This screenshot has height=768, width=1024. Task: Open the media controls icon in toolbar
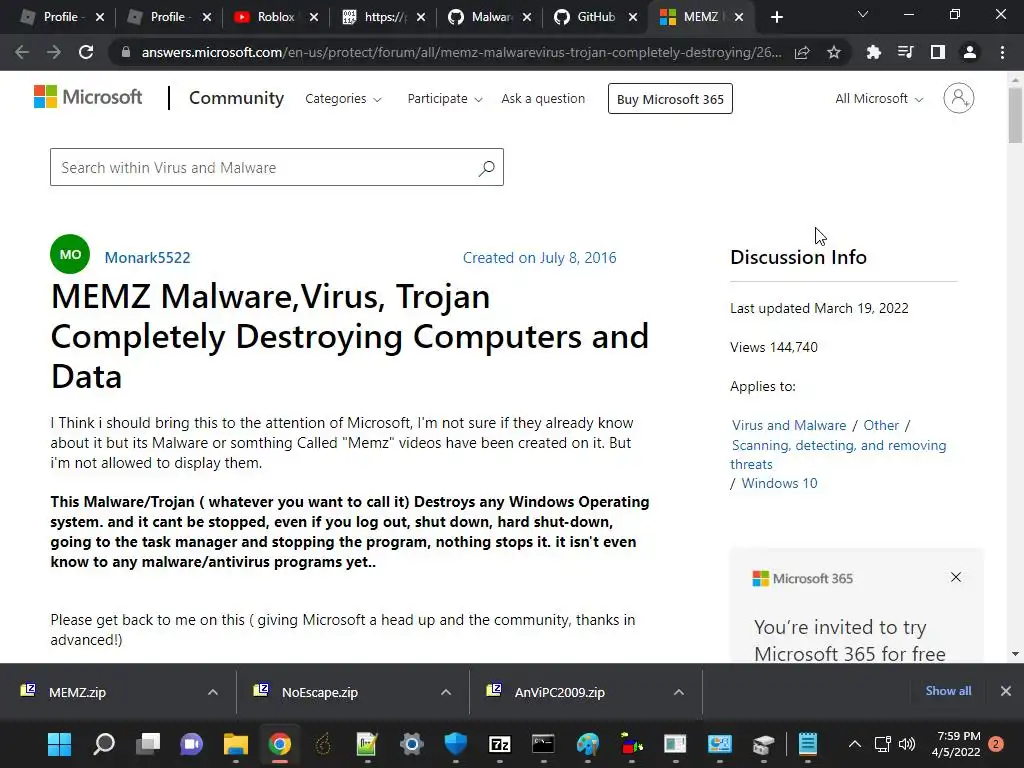[x=905, y=52]
